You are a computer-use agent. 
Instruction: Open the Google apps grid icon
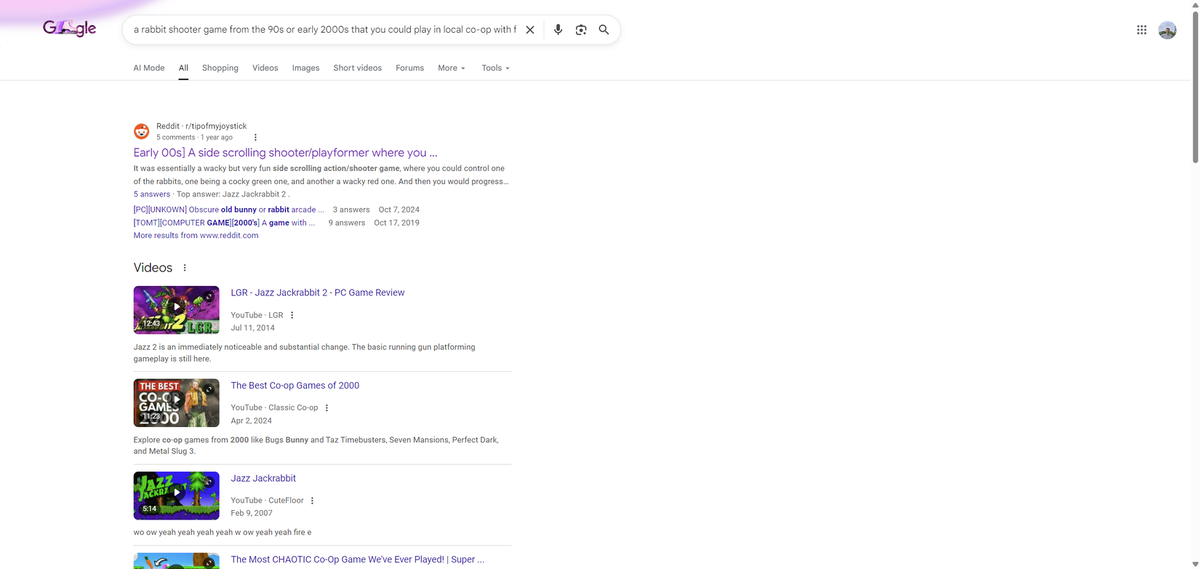pyautogui.click(x=1142, y=30)
